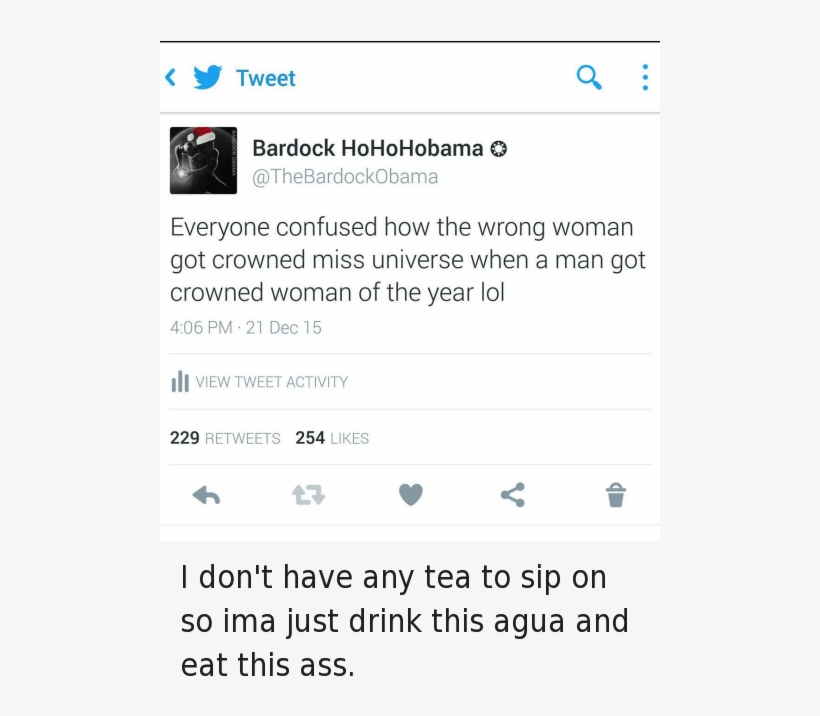The width and height of the screenshot is (820, 716).
Task: Reply to the tweet
Action: (x=206, y=495)
